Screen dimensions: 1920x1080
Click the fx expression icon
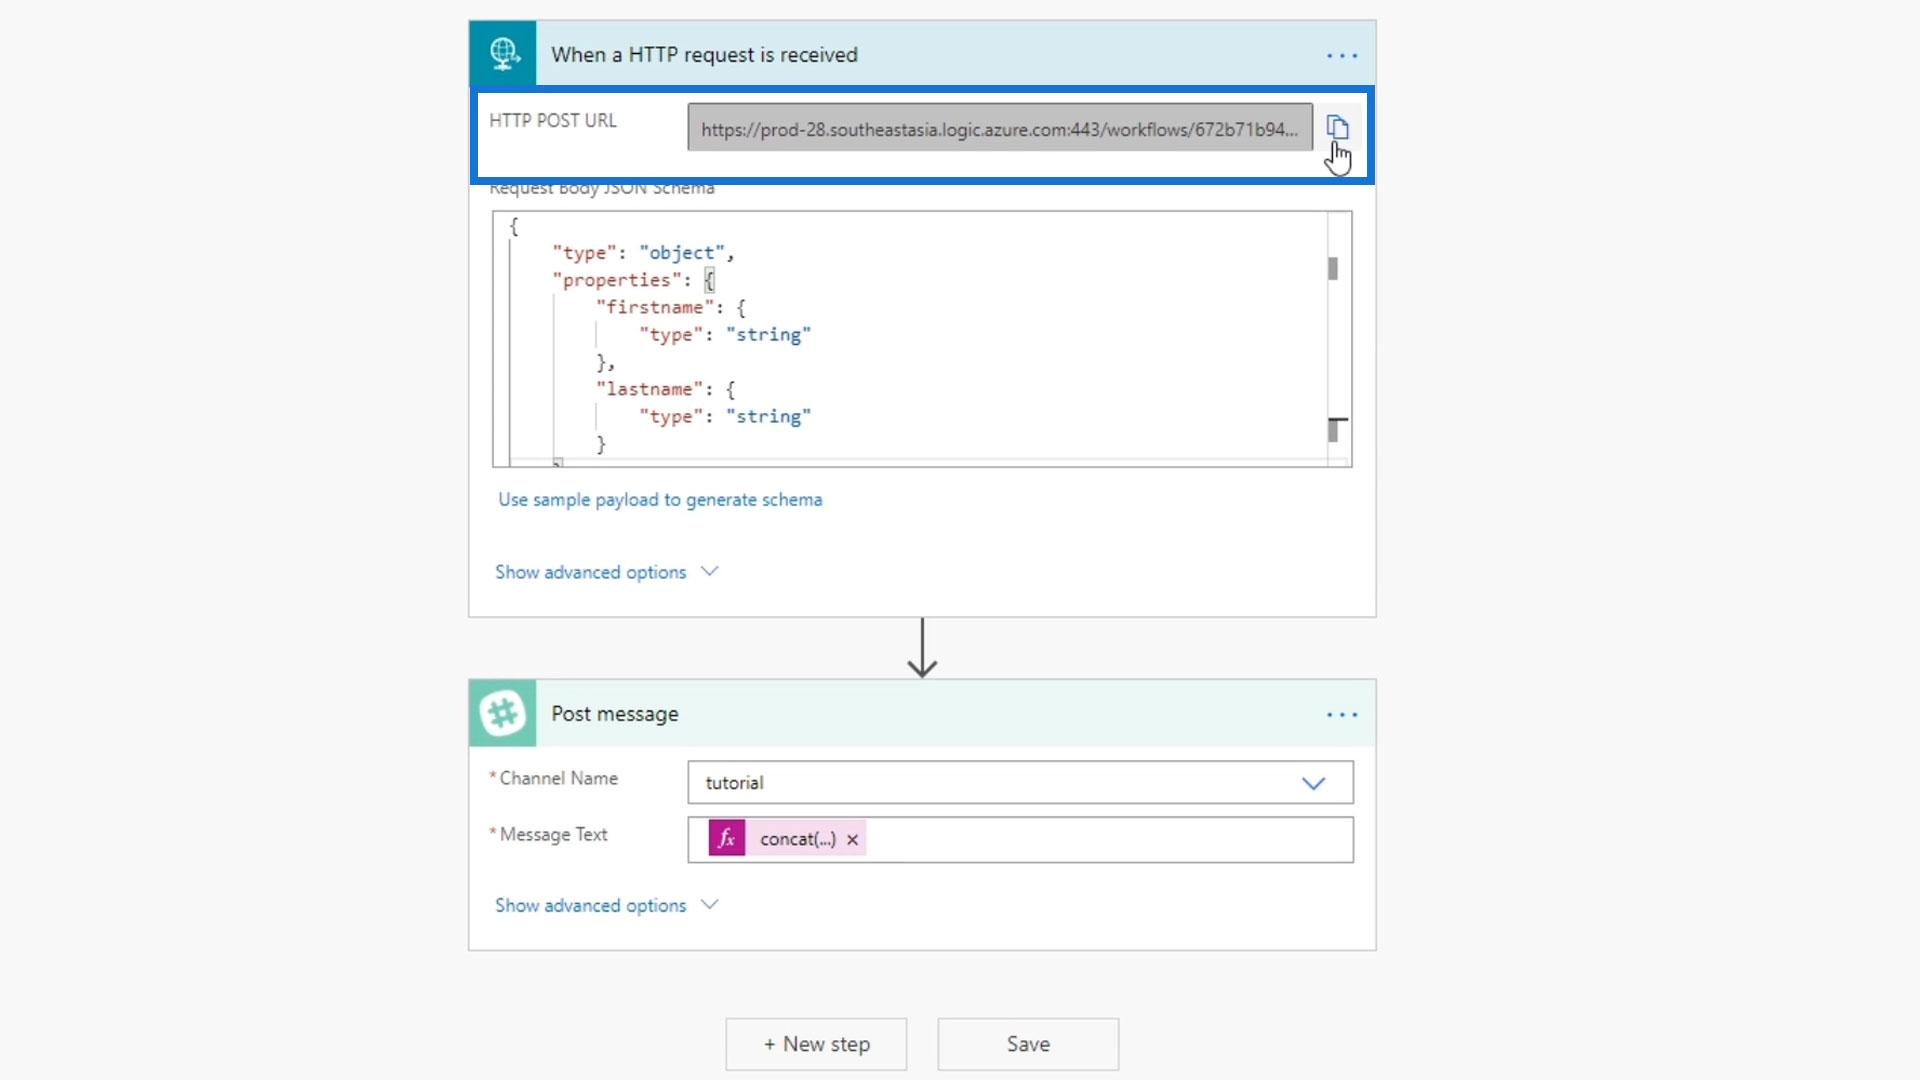coord(727,839)
